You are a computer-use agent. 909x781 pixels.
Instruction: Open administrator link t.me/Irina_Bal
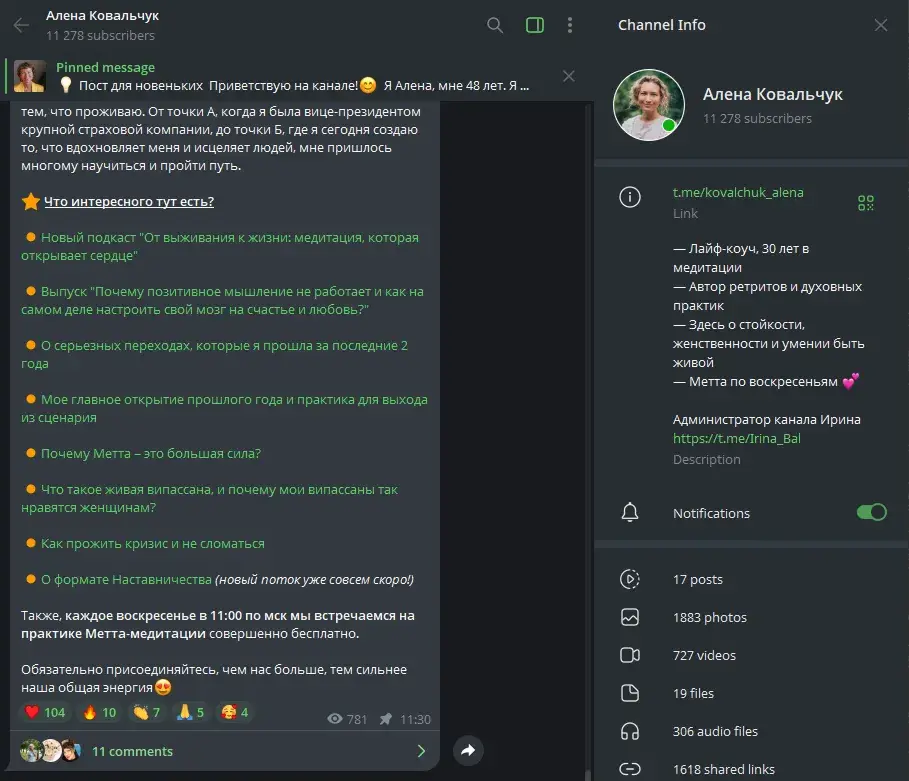[x=736, y=438]
